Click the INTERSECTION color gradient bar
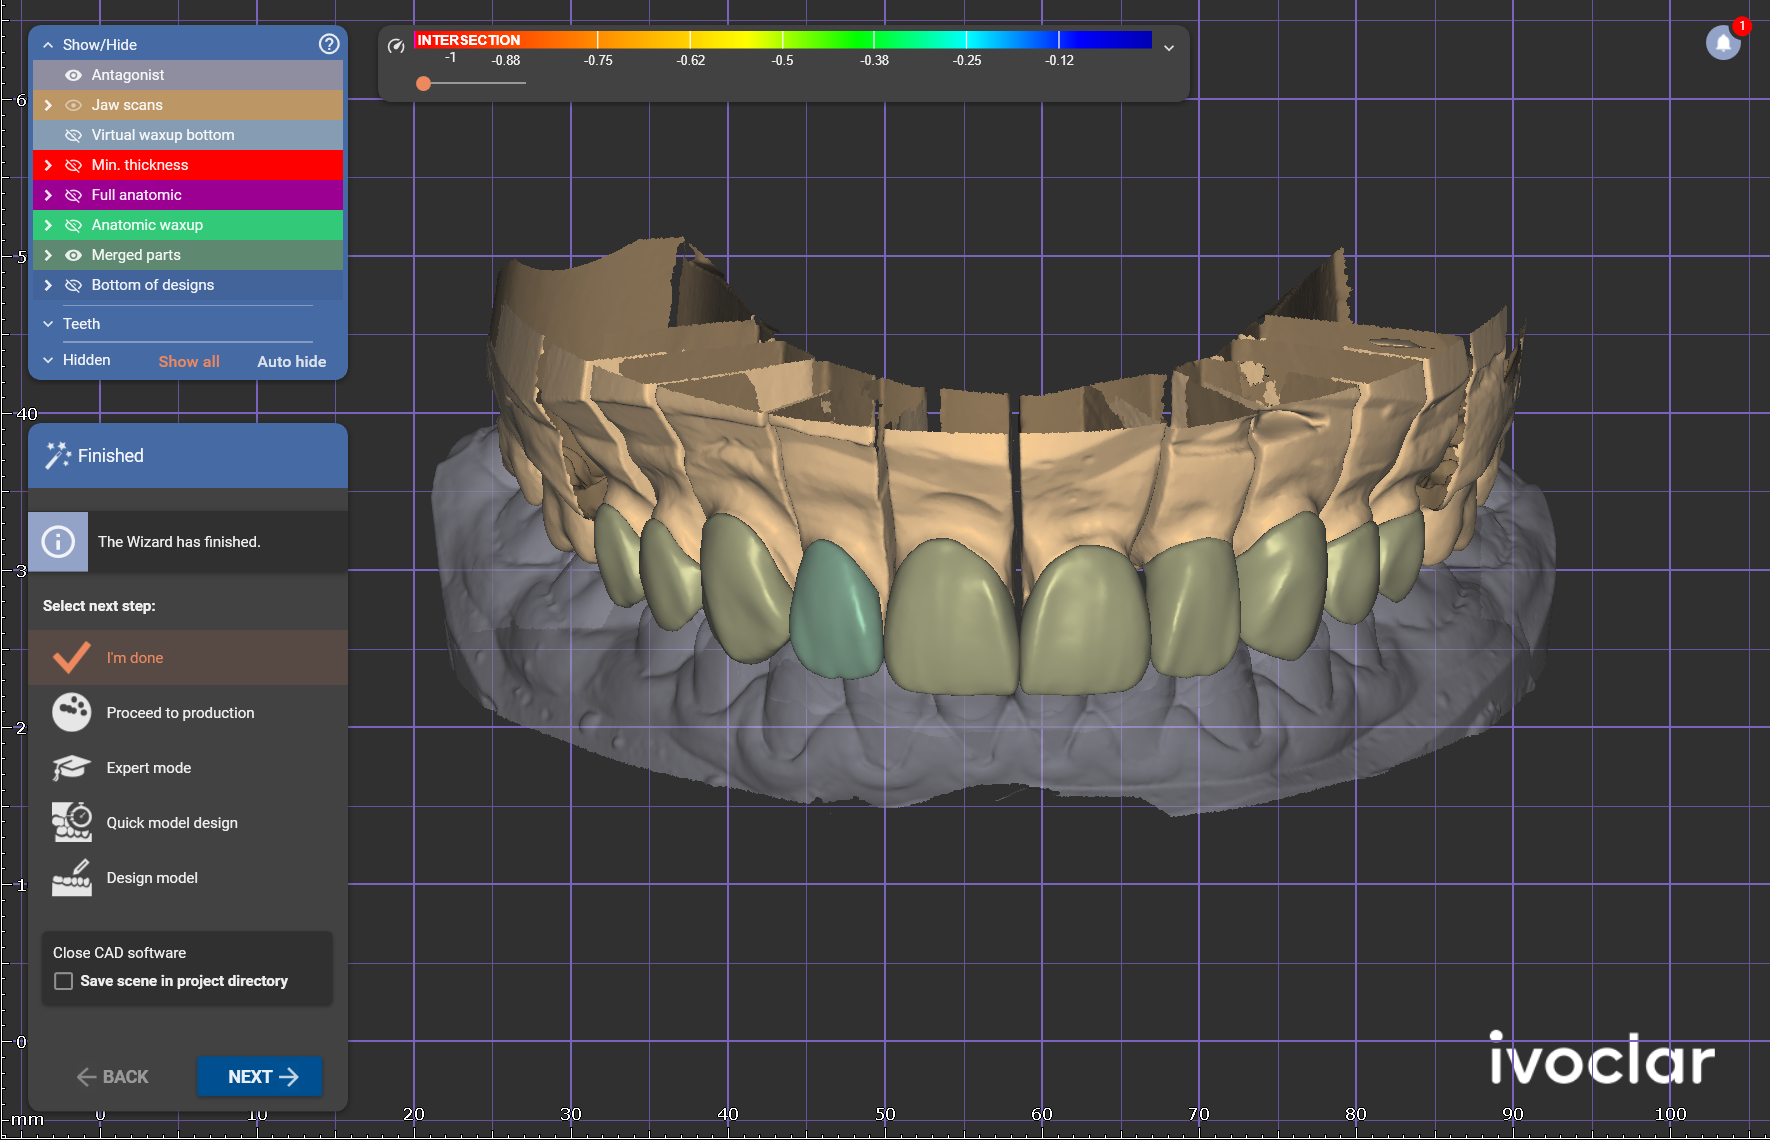This screenshot has width=1770, height=1140. click(x=783, y=40)
